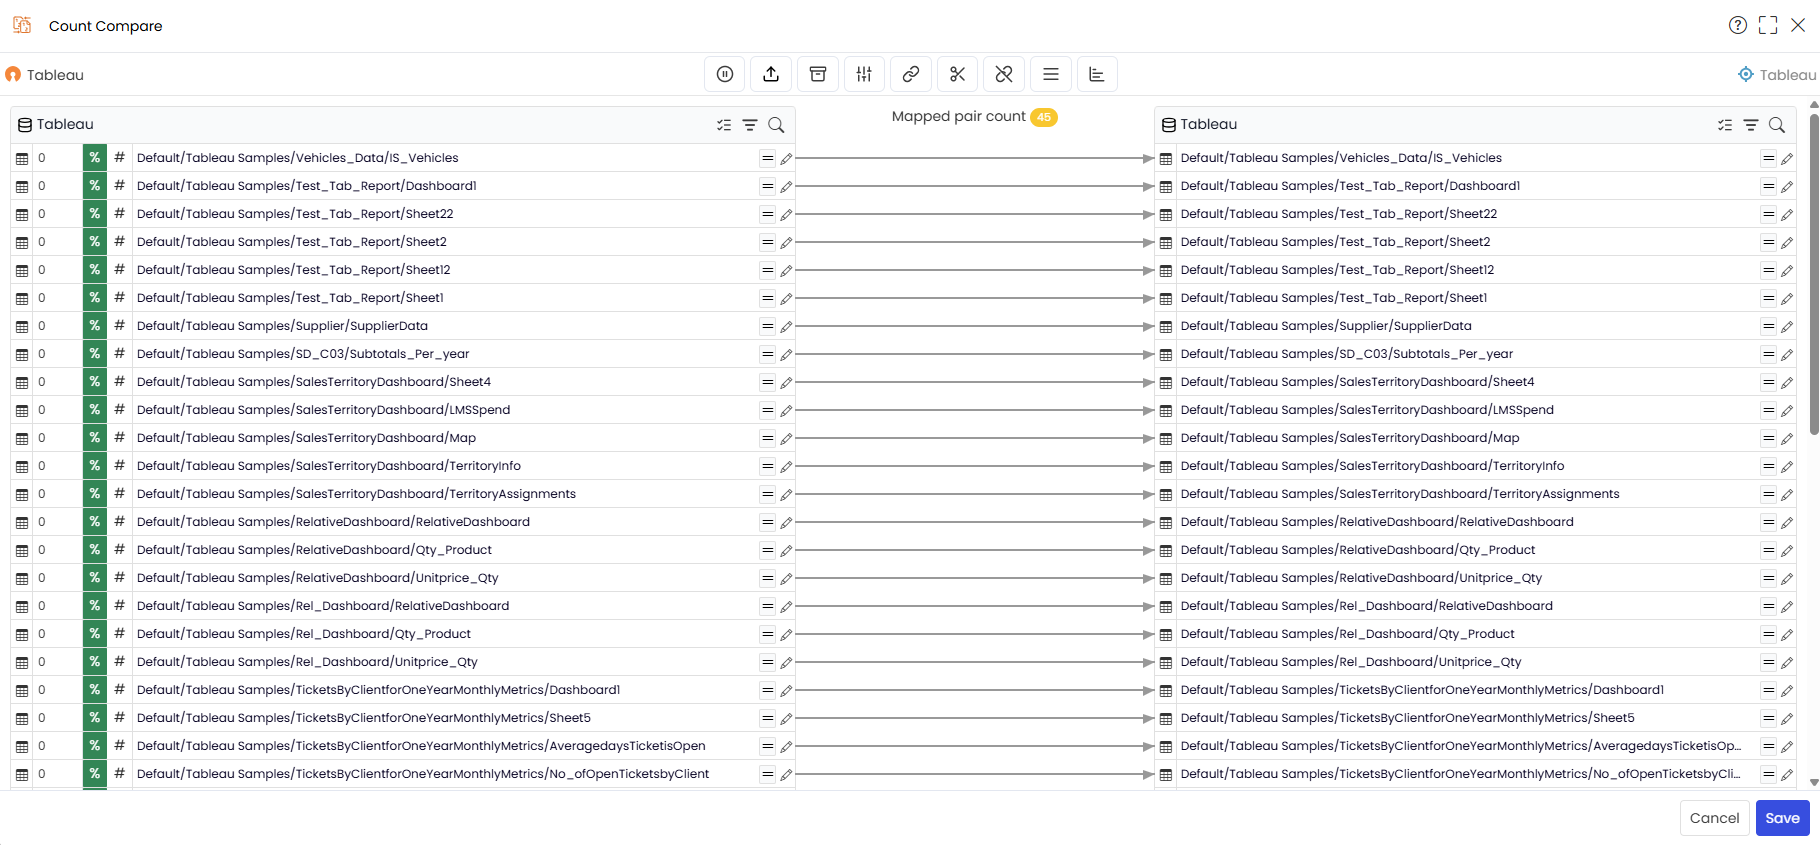Click the Count Compare dialog title
The height and width of the screenshot is (845, 1820).
click(x=106, y=26)
